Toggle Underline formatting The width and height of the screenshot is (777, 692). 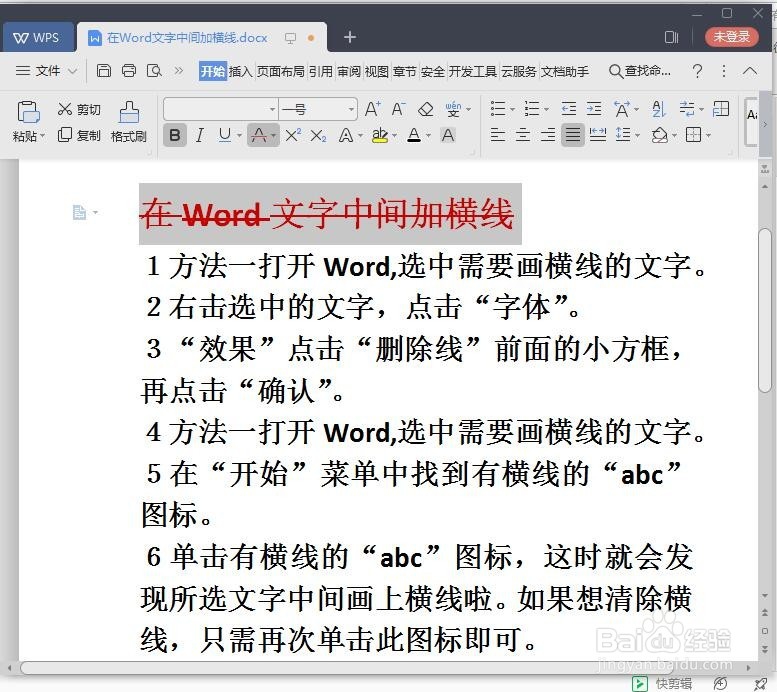click(x=225, y=135)
